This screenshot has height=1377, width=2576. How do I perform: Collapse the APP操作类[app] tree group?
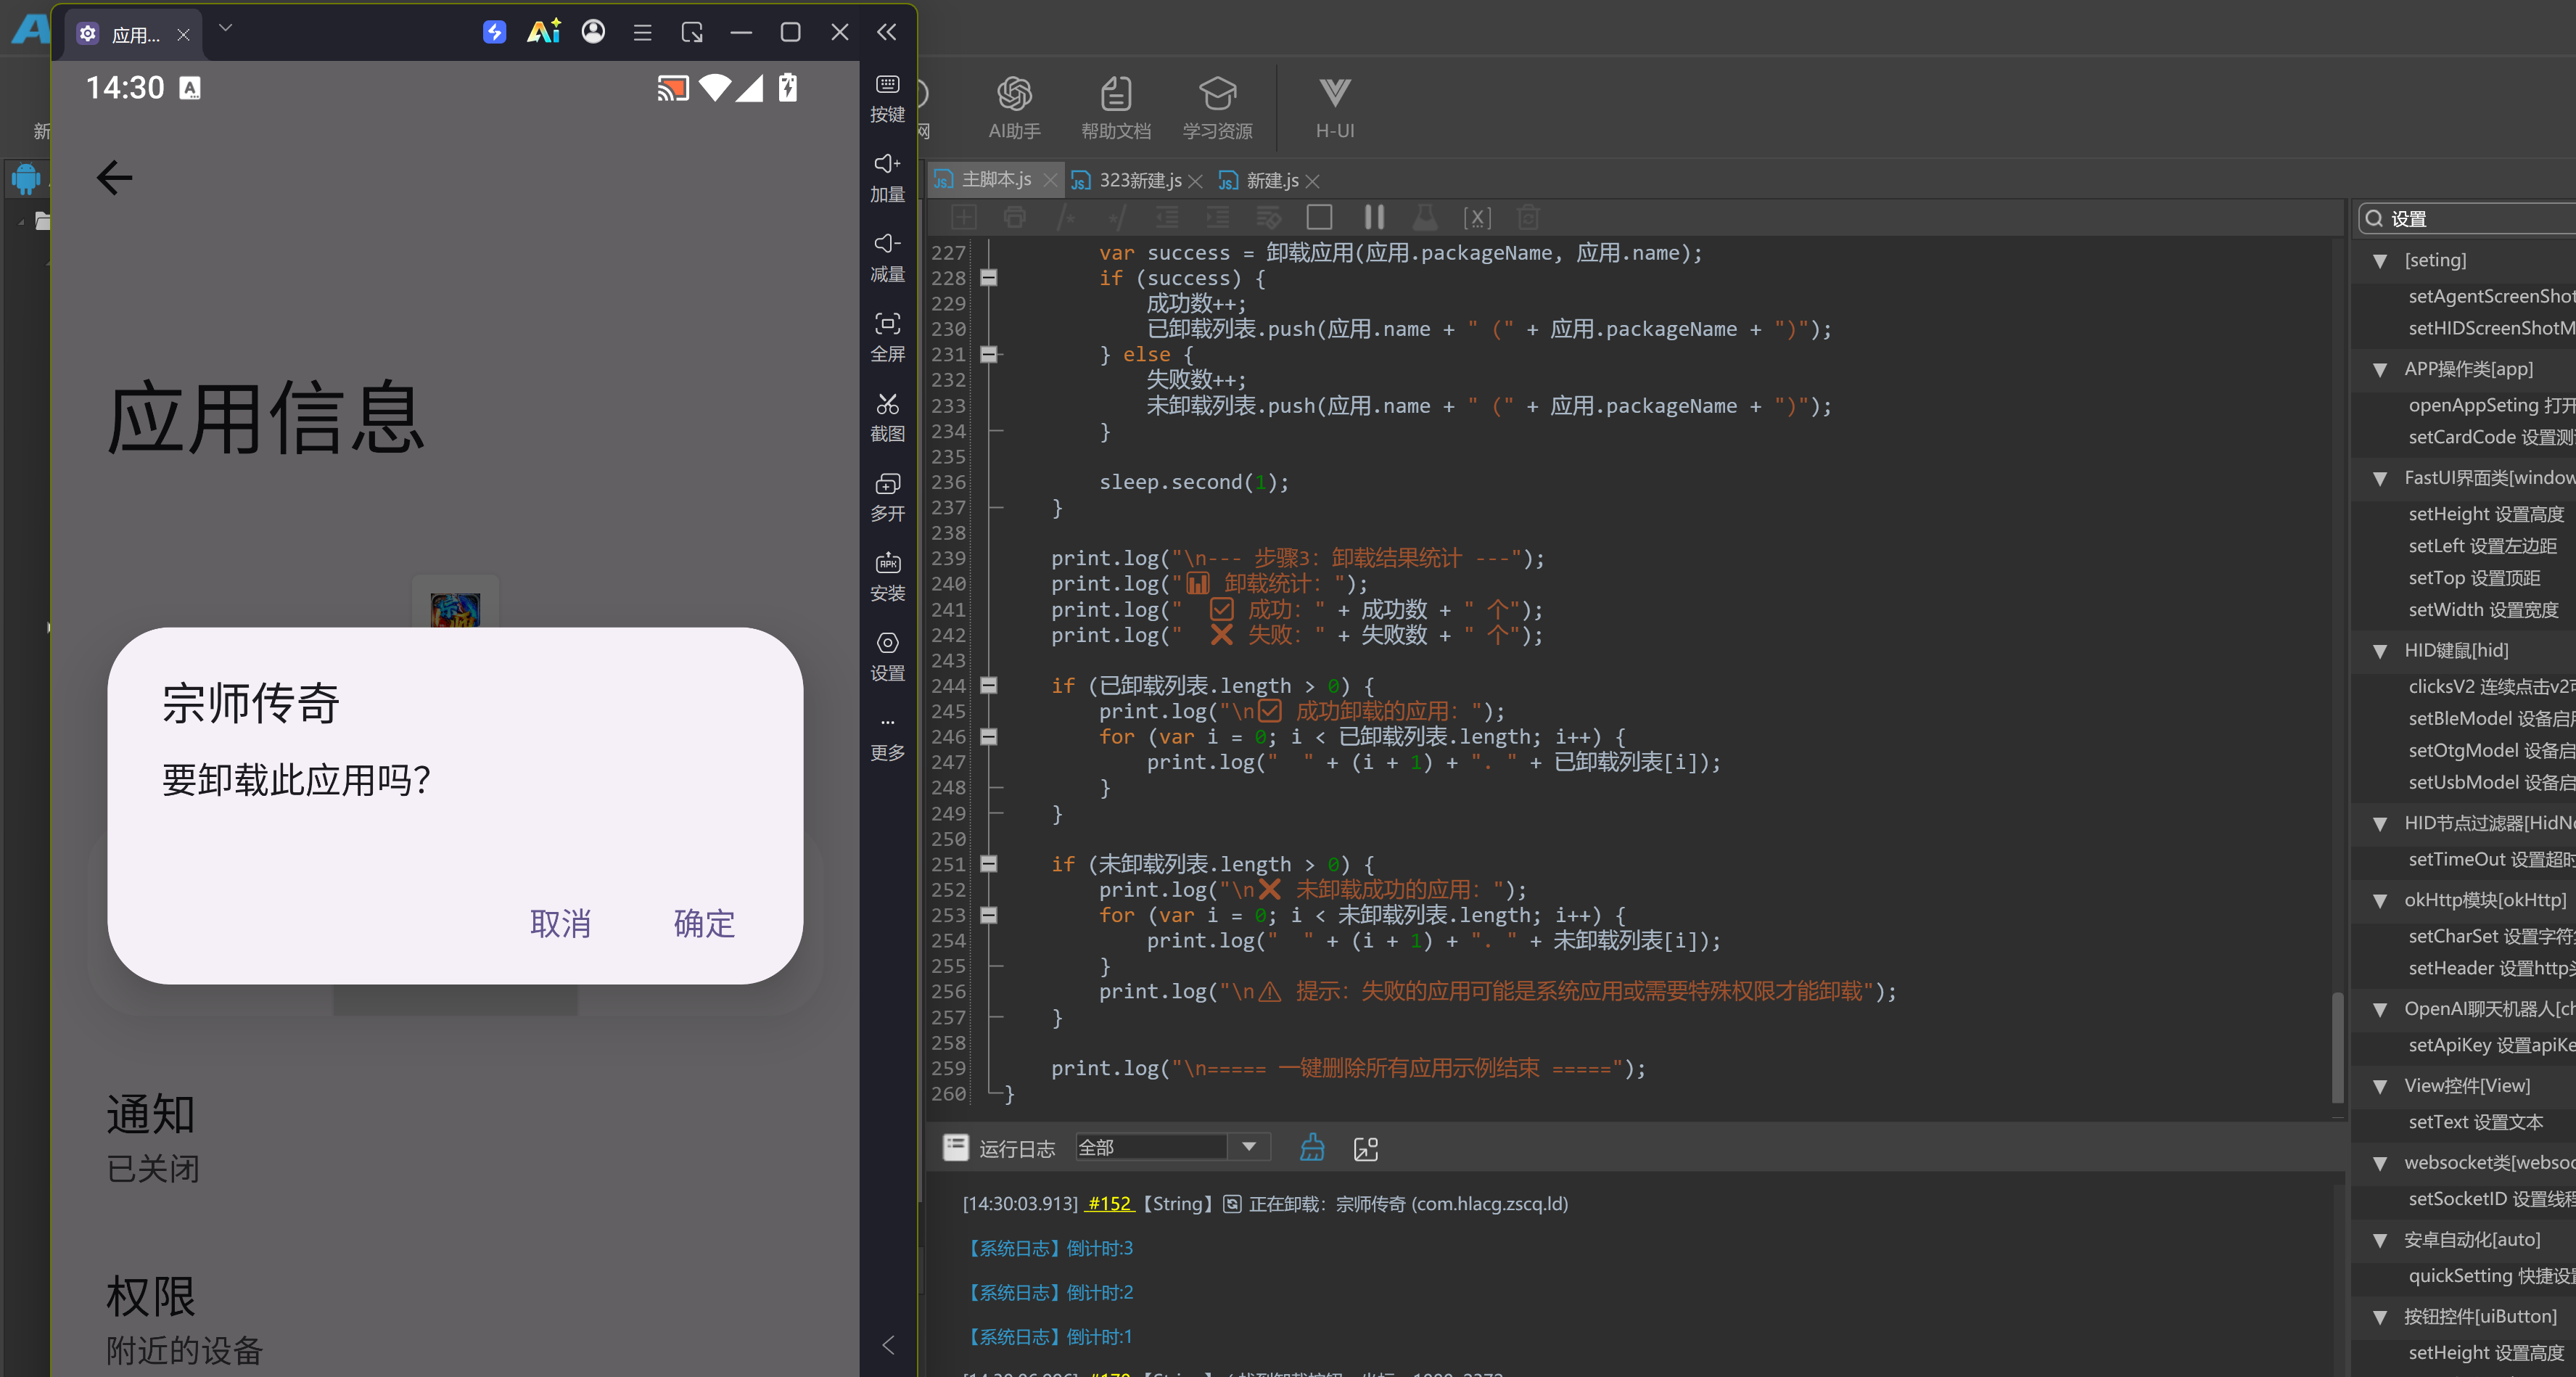[x=2380, y=370]
